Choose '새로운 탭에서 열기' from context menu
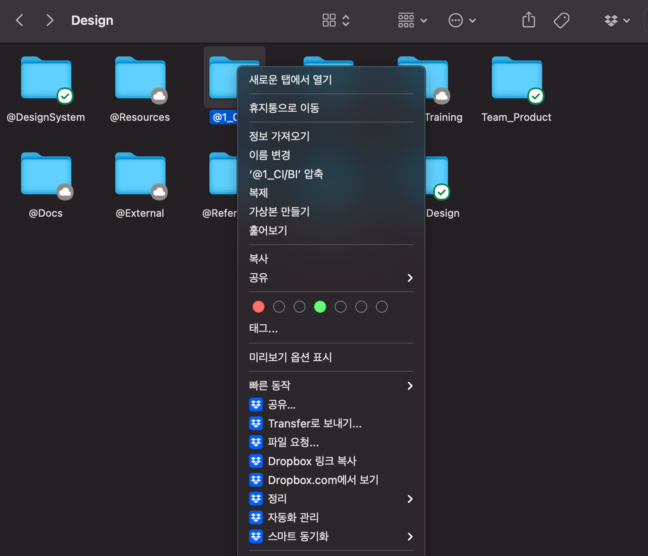This screenshot has height=556, width=648. pyautogui.click(x=290, y=80)
